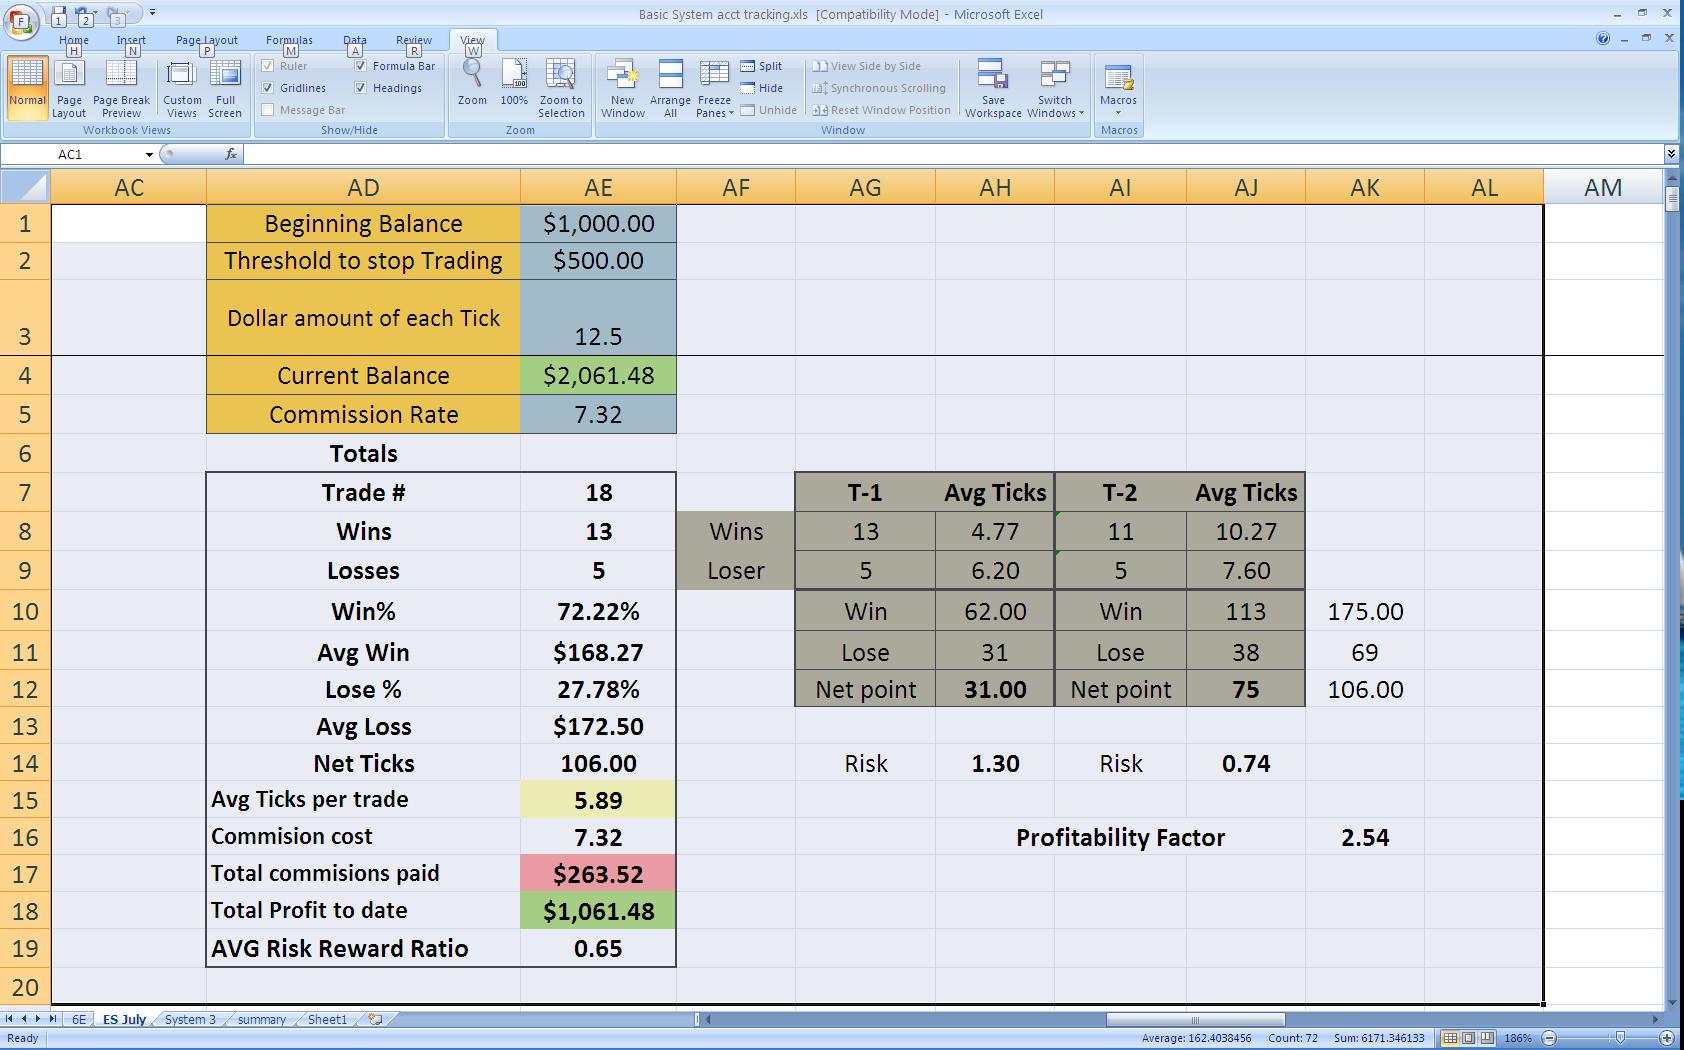Click View Side by Side

click(x=866, y=66)
